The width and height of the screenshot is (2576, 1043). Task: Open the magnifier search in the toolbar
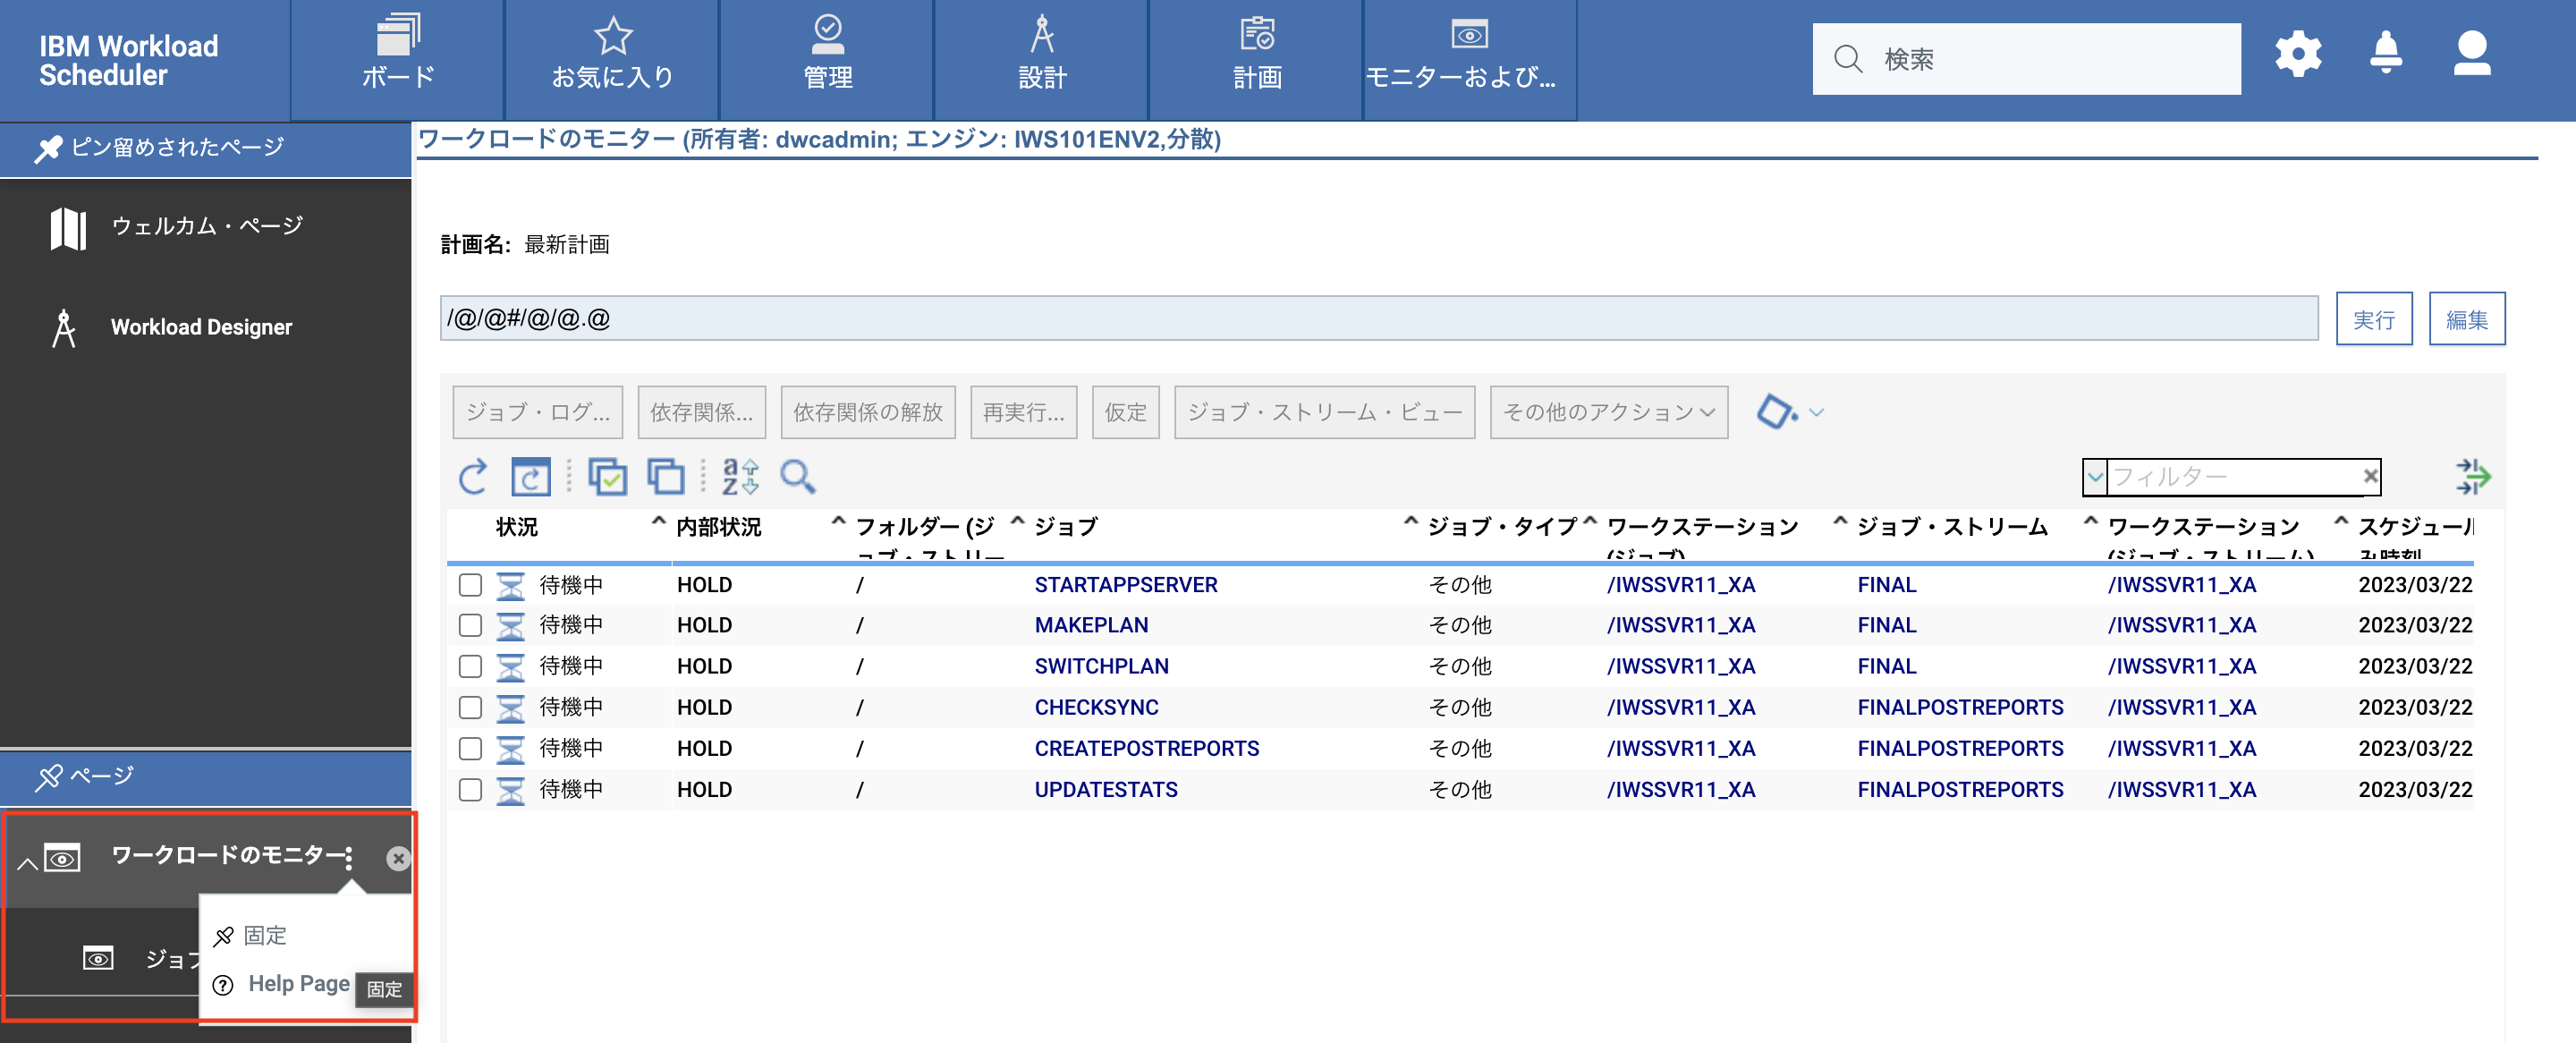click(x=797, y=477)
